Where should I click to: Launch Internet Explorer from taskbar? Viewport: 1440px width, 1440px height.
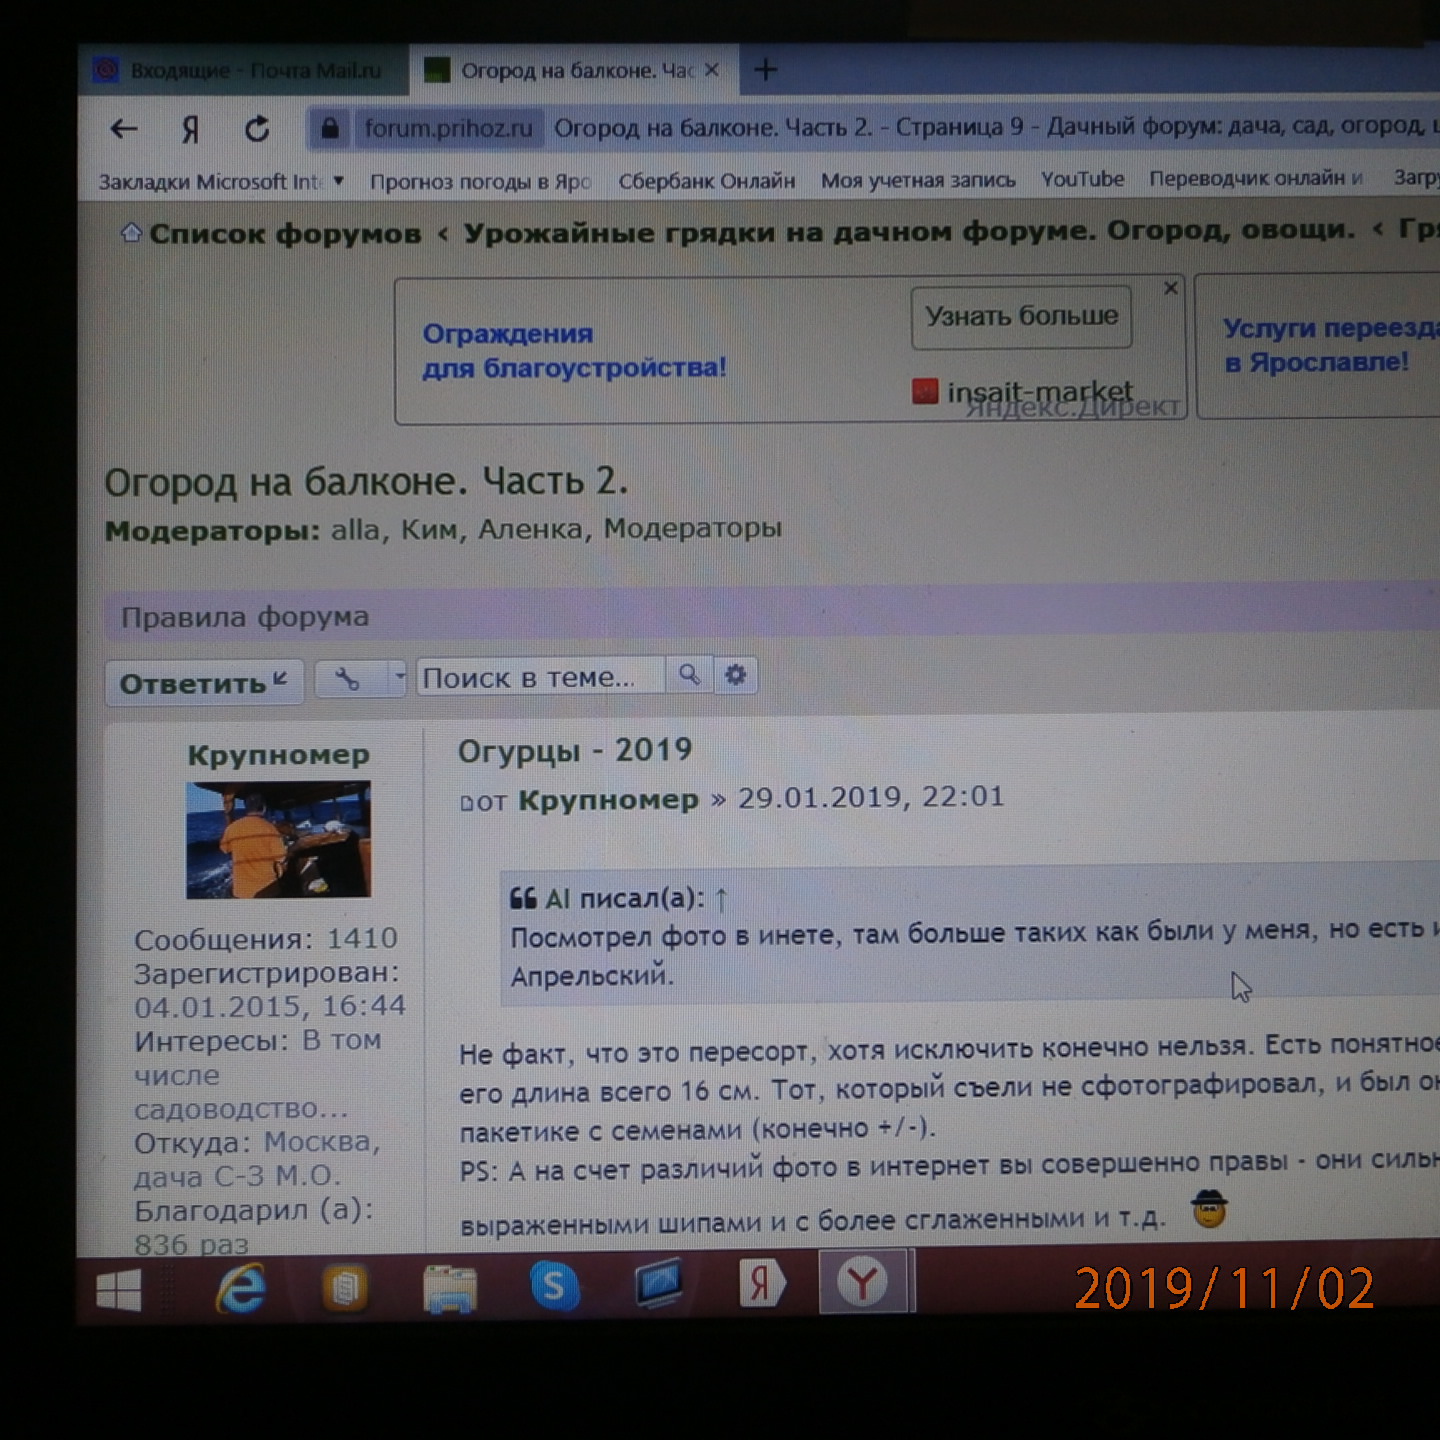click(x=241, y=1288)
